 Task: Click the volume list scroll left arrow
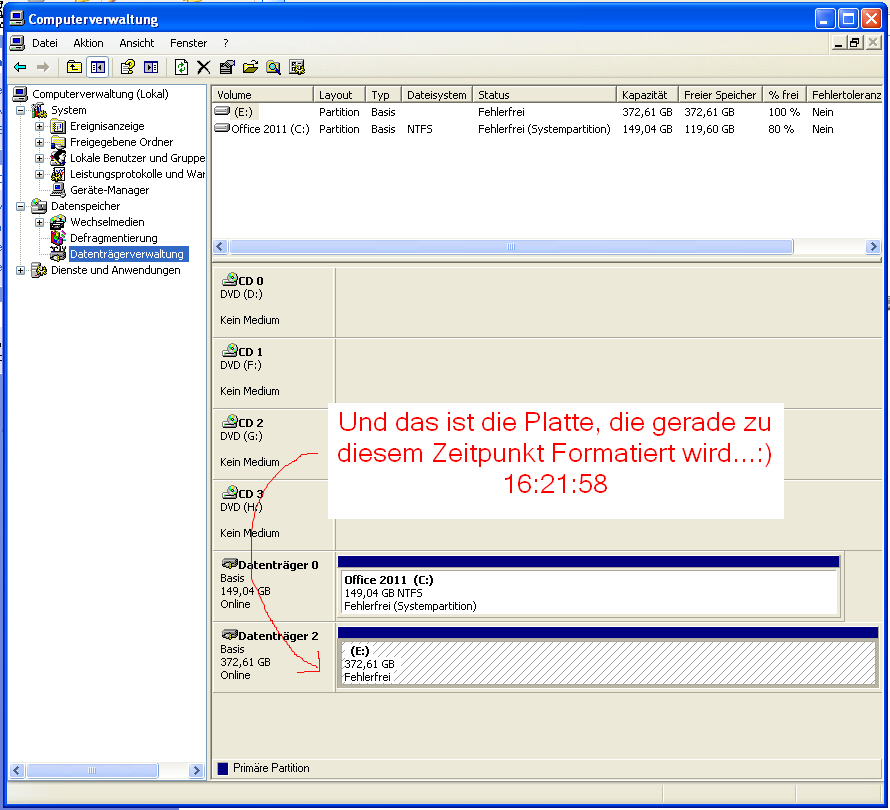point(220,246)
